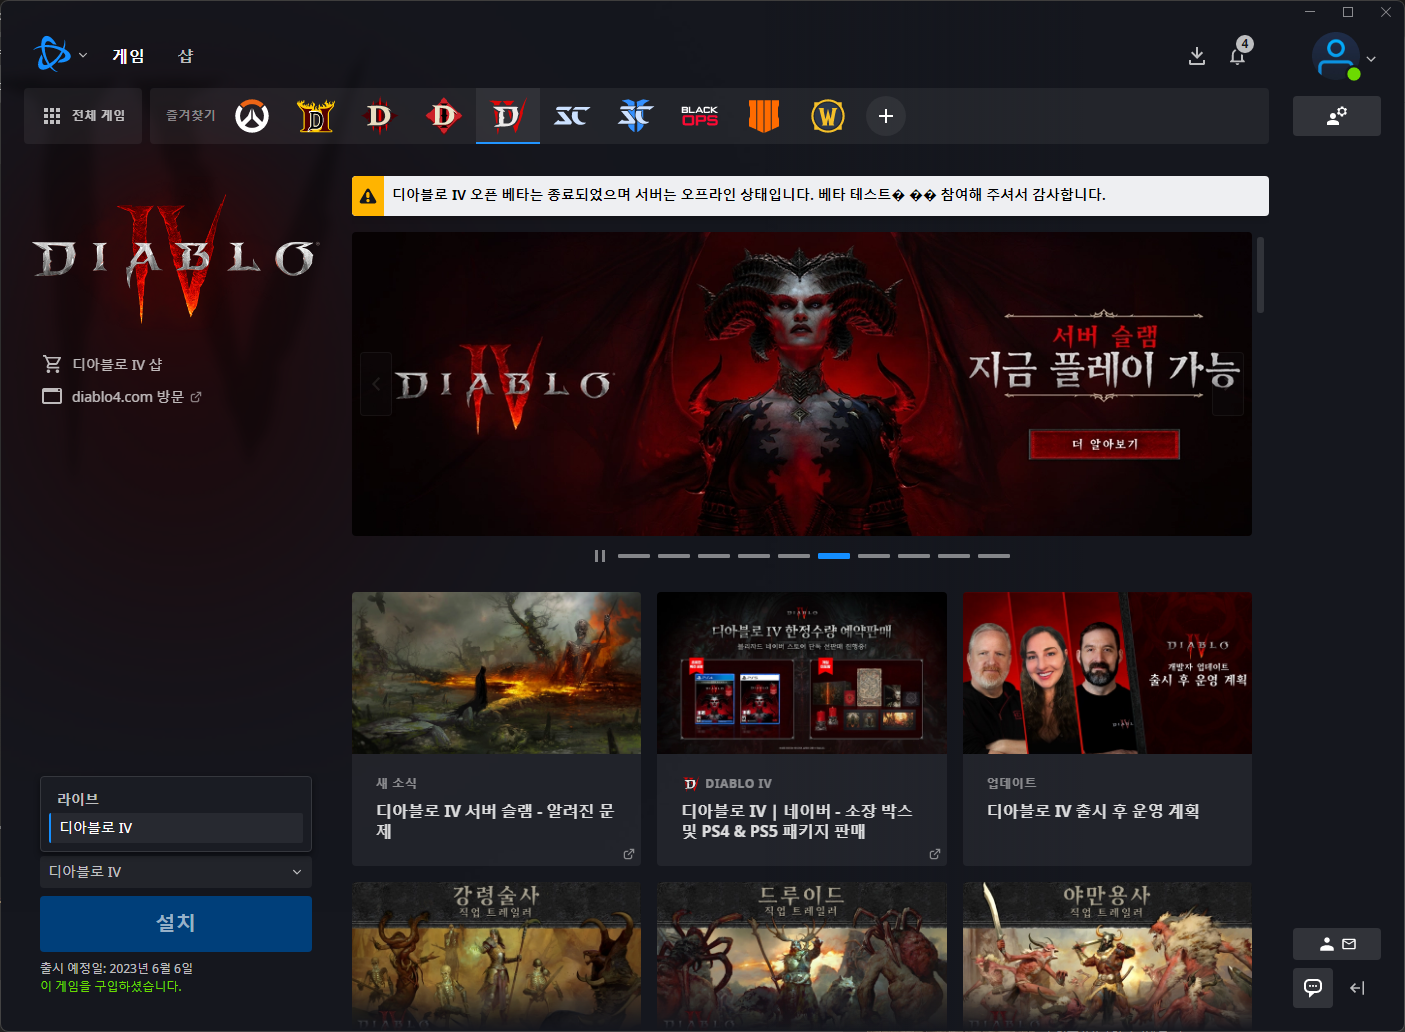Click the warning icon in notice banner

pos(368,196)
